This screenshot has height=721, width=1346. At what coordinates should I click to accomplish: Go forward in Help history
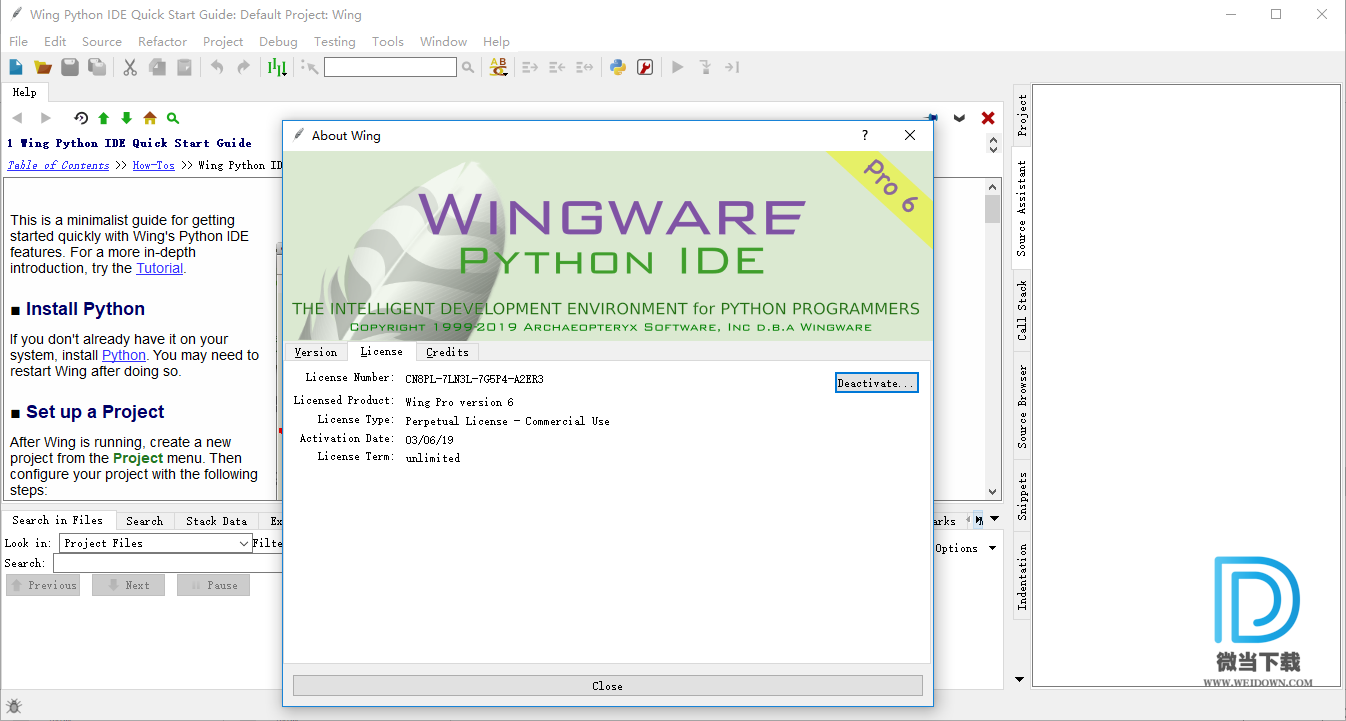coord(45,118)
